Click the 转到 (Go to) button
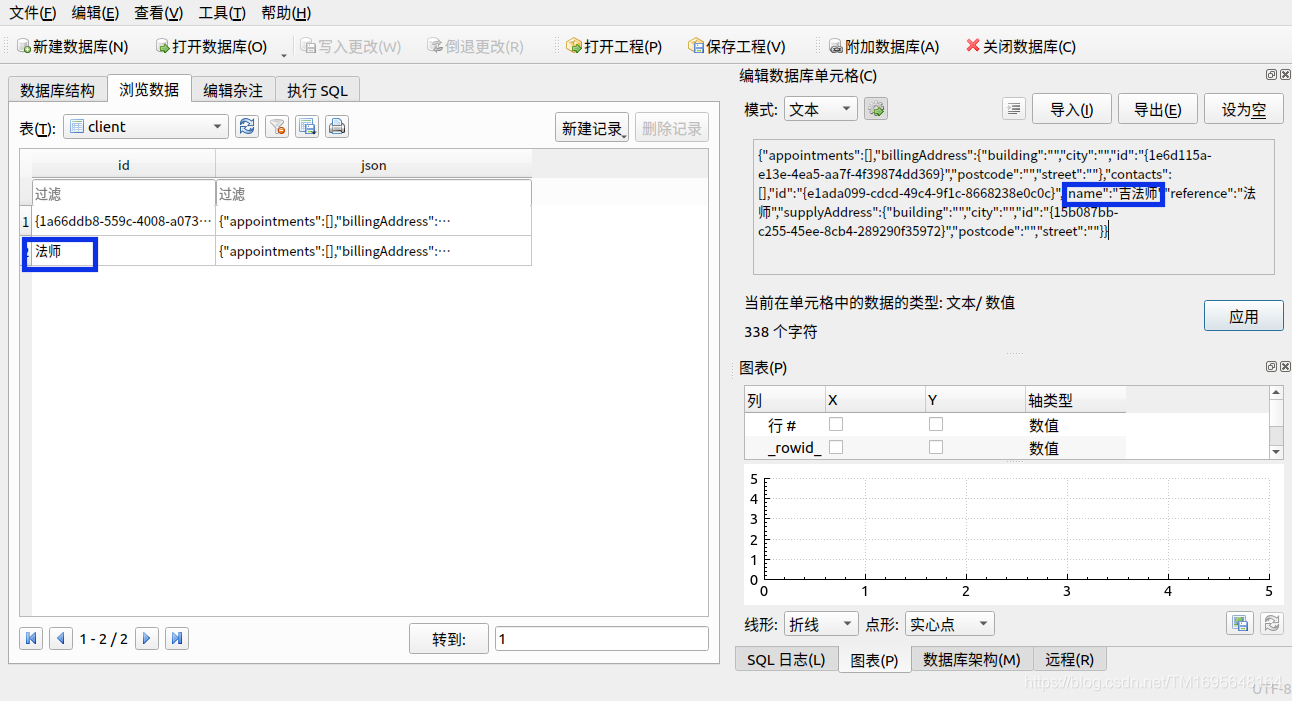 tap(449, 639)
